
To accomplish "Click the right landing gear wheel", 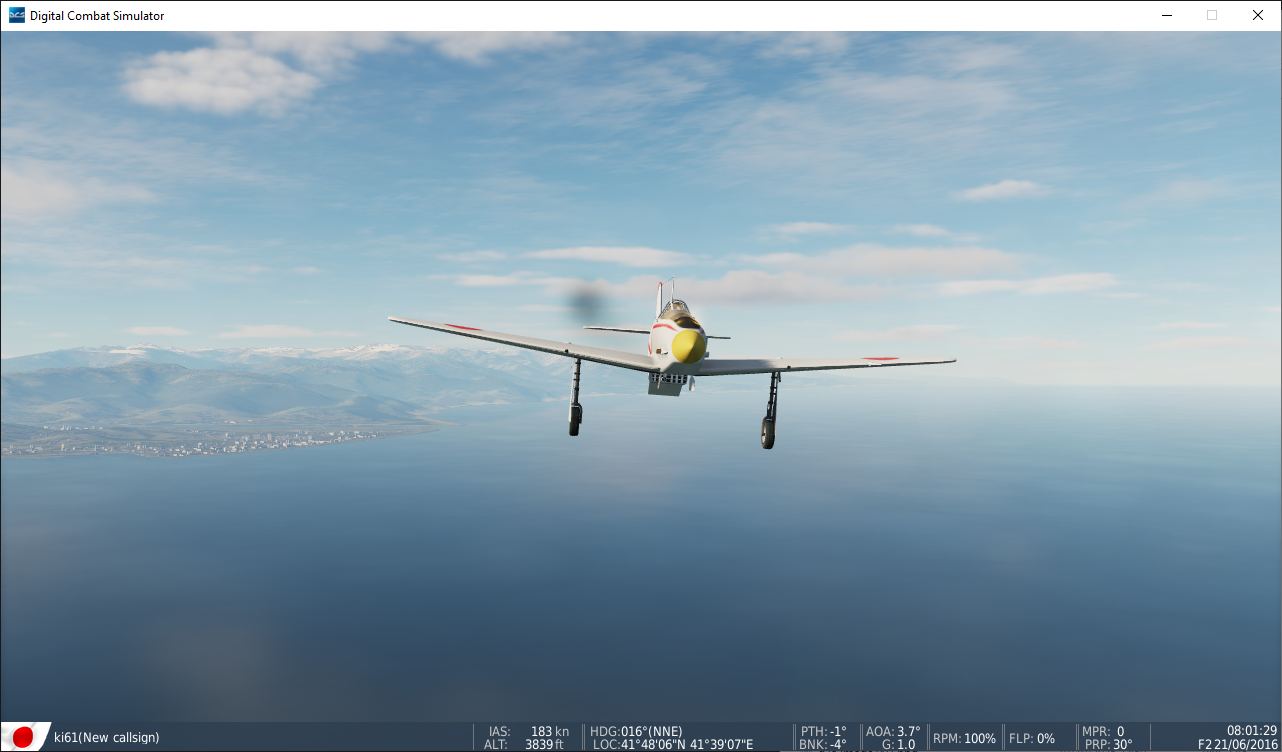I will click(767, 432).
